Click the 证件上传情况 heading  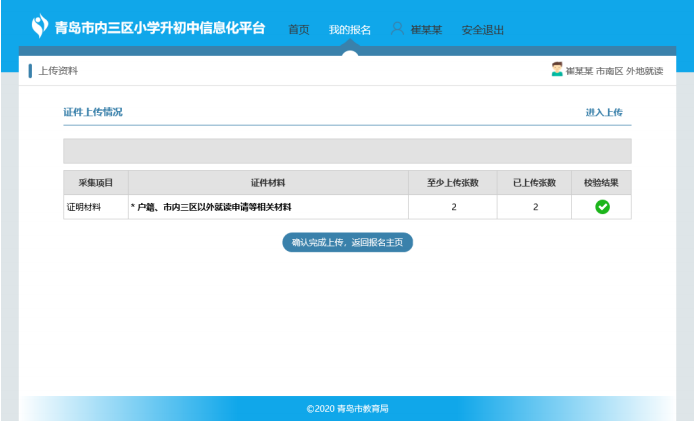point(93,112)
